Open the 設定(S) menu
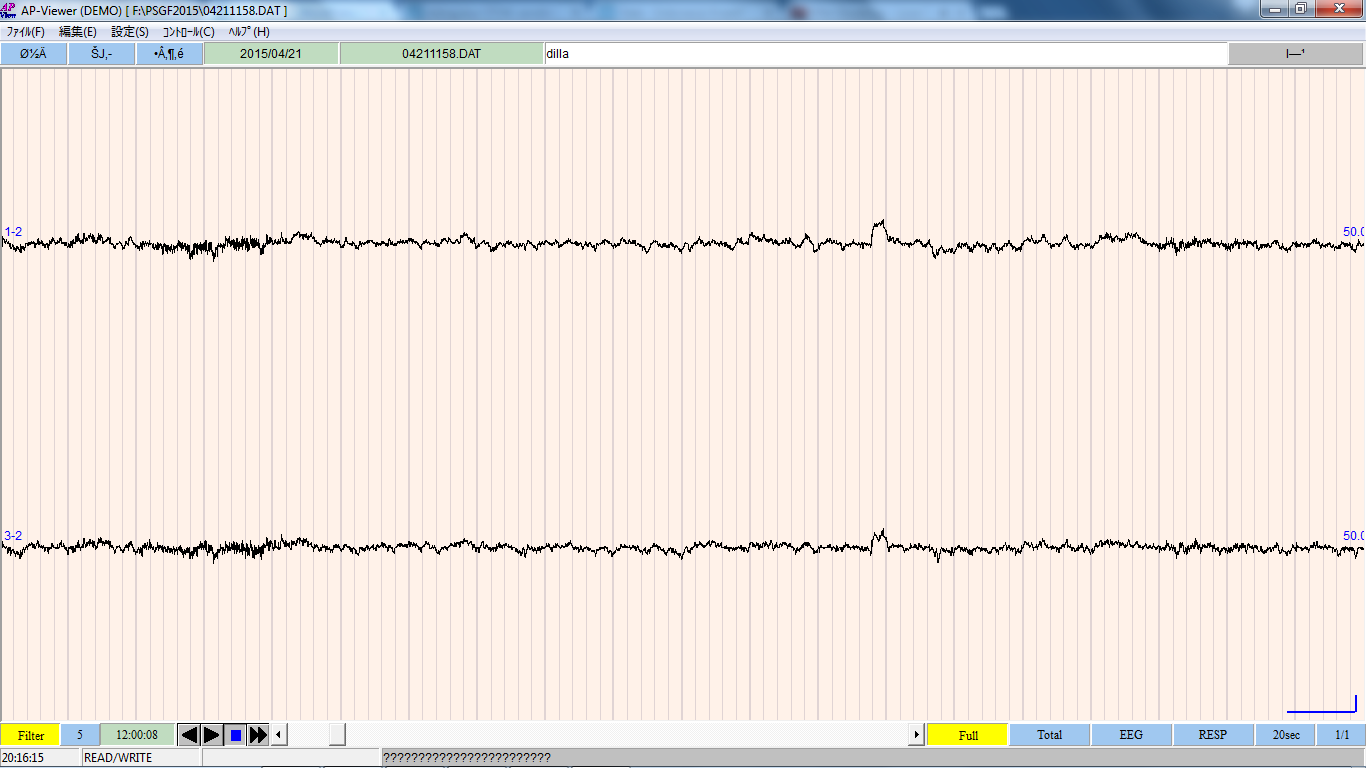Screen dimensions: 1366x768 pos(130,32)
